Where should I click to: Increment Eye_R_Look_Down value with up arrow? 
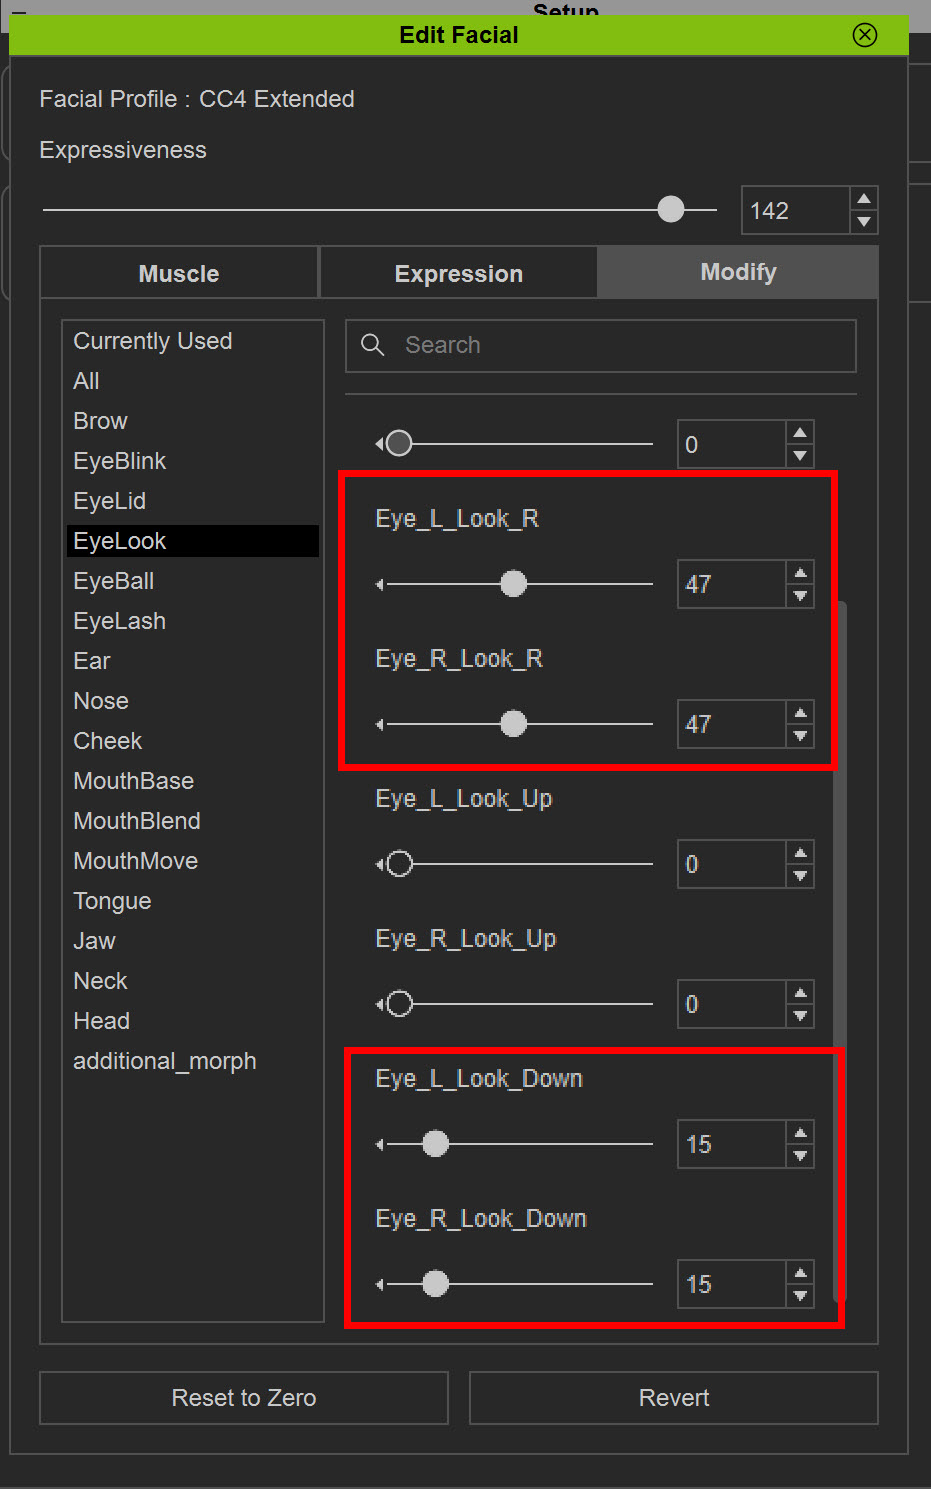[x=800, y=1273]
